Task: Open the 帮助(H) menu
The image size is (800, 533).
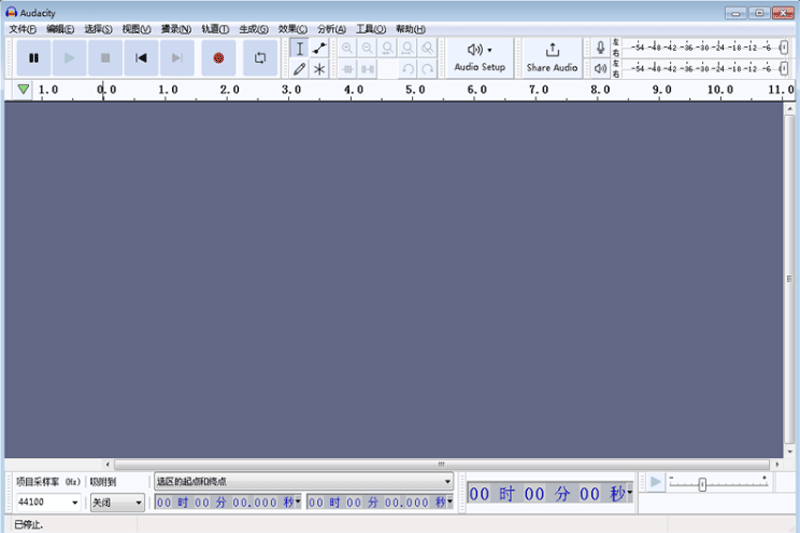Action: click(x=410, y=29)
